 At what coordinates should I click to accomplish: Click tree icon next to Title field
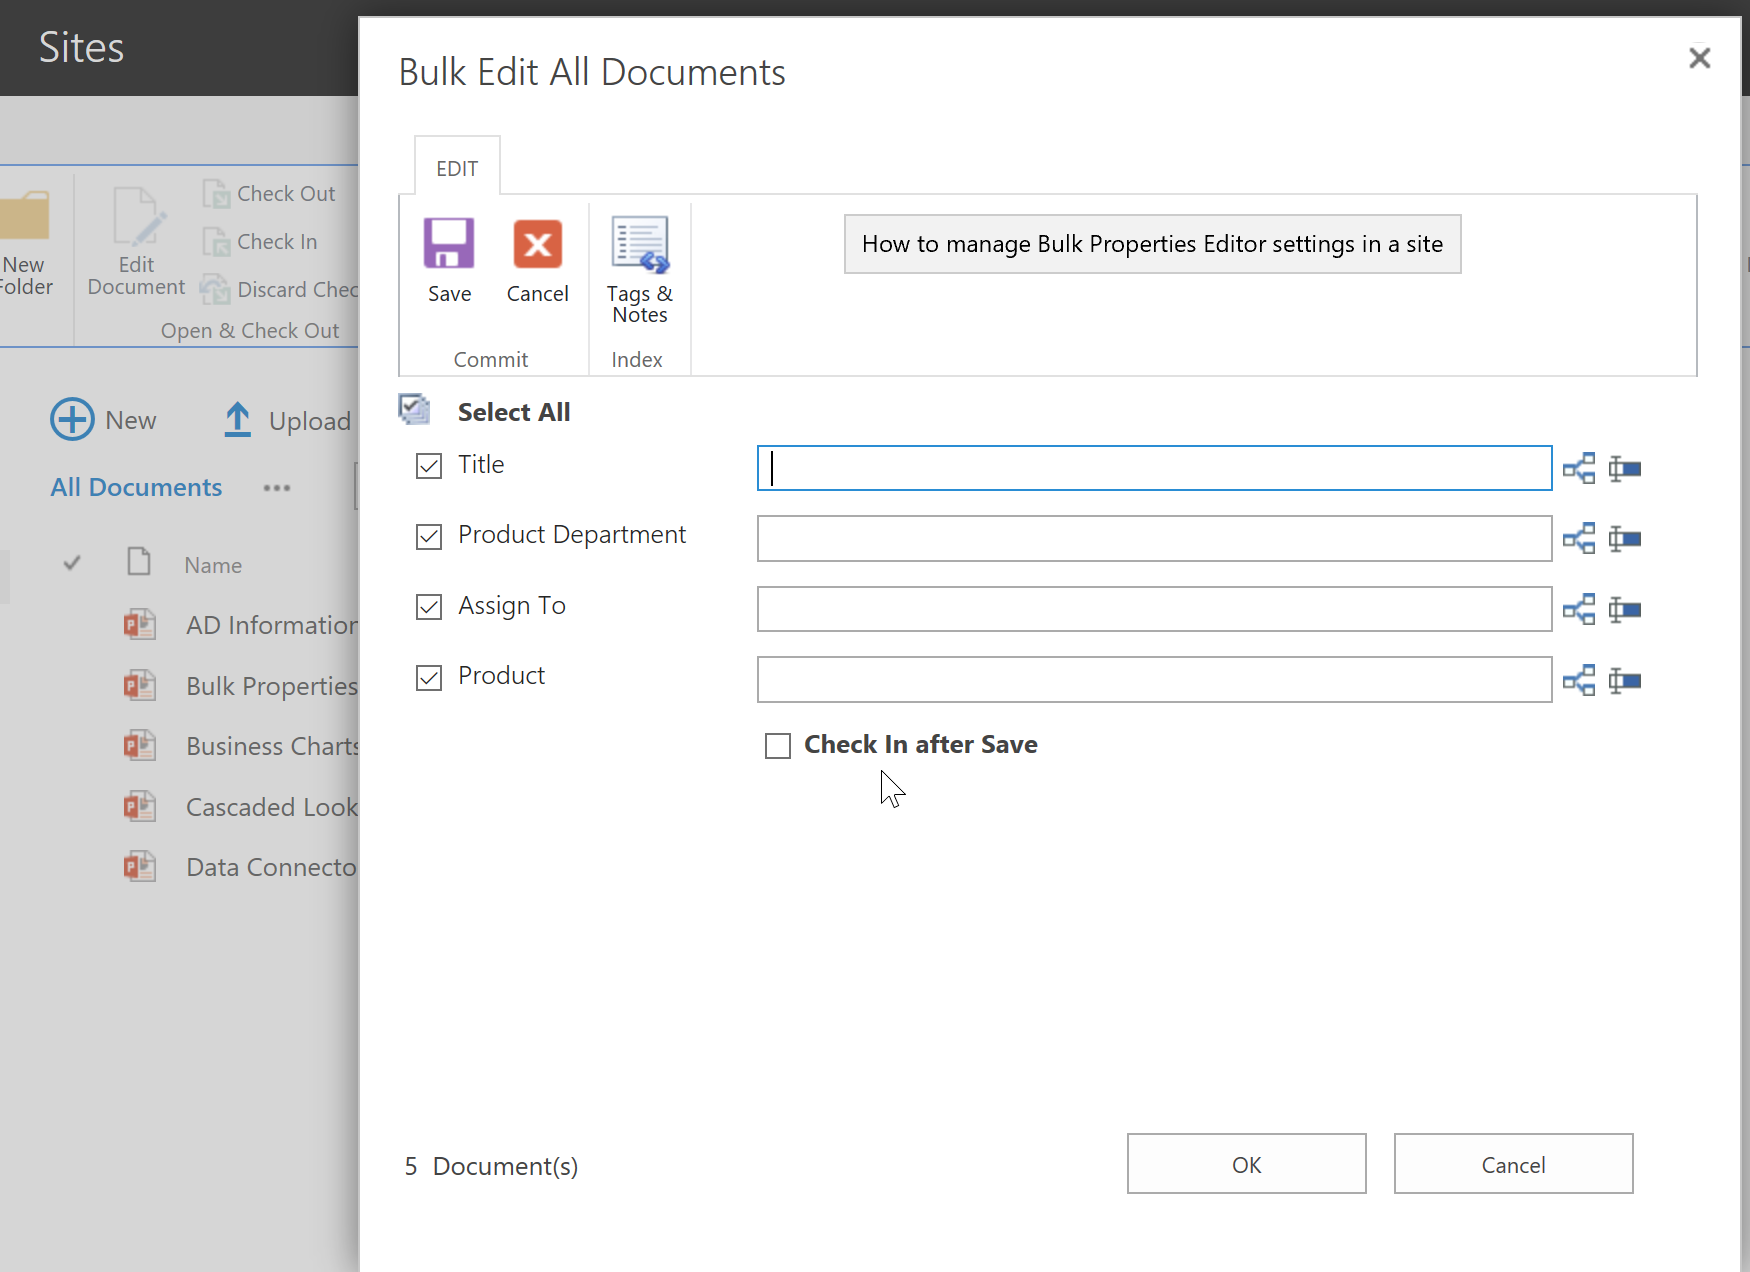coord(1579,468)
